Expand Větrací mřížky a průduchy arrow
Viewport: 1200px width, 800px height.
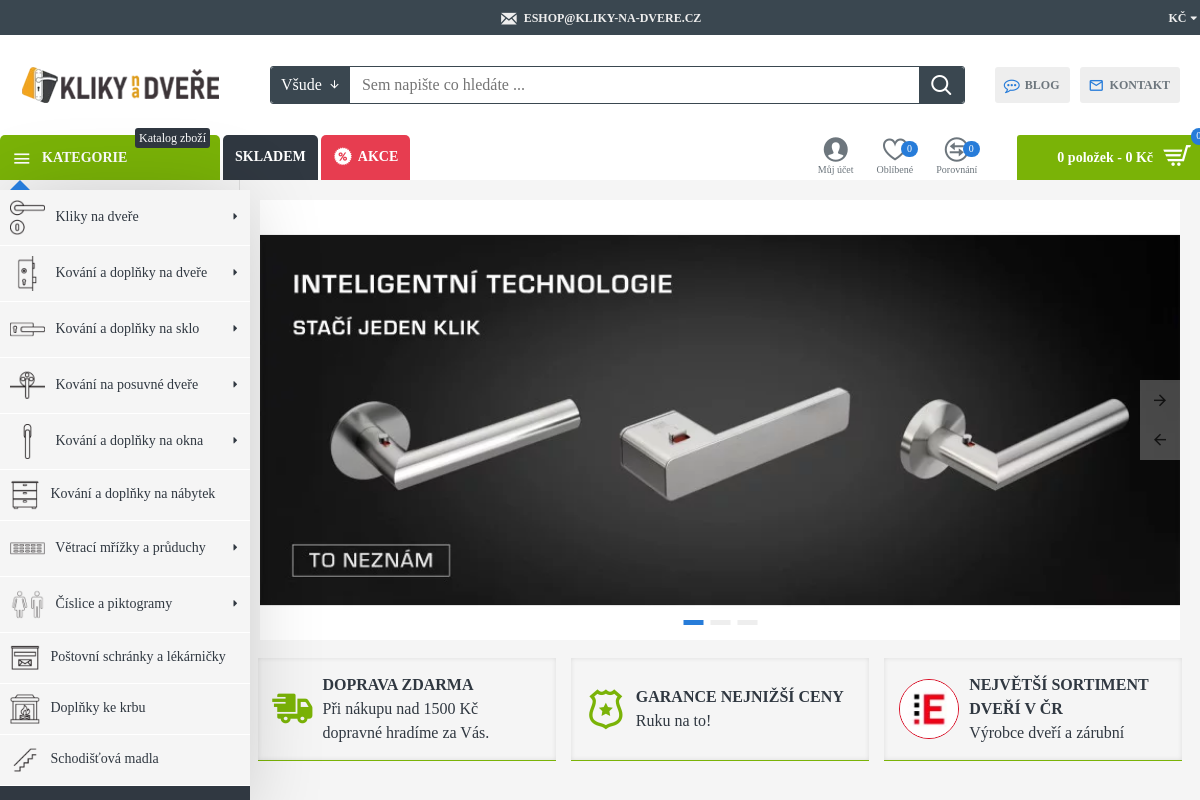(x=234, y=548)
